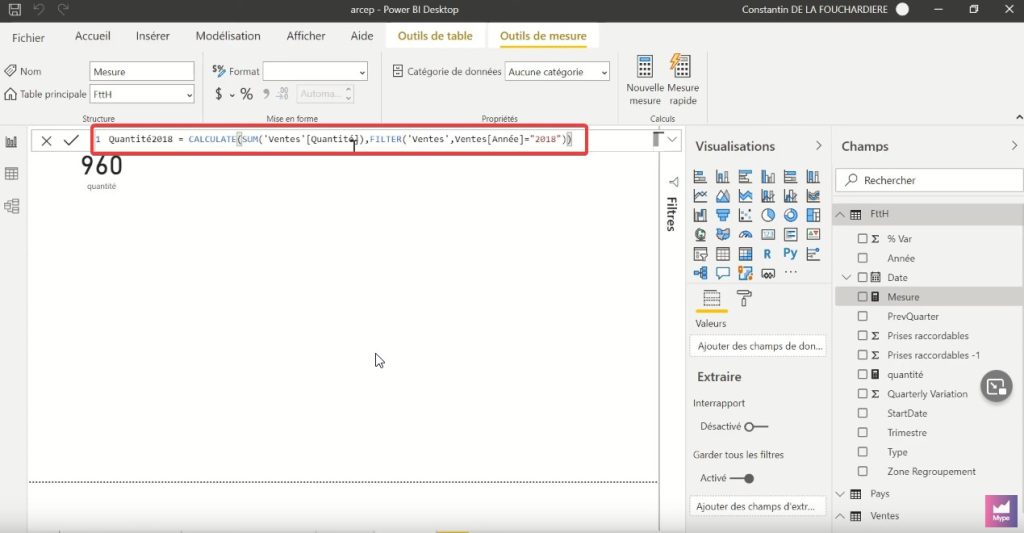Switch to the Accueil tab
This screenshot has width=1024, height=533.
(x=93, y=36)
